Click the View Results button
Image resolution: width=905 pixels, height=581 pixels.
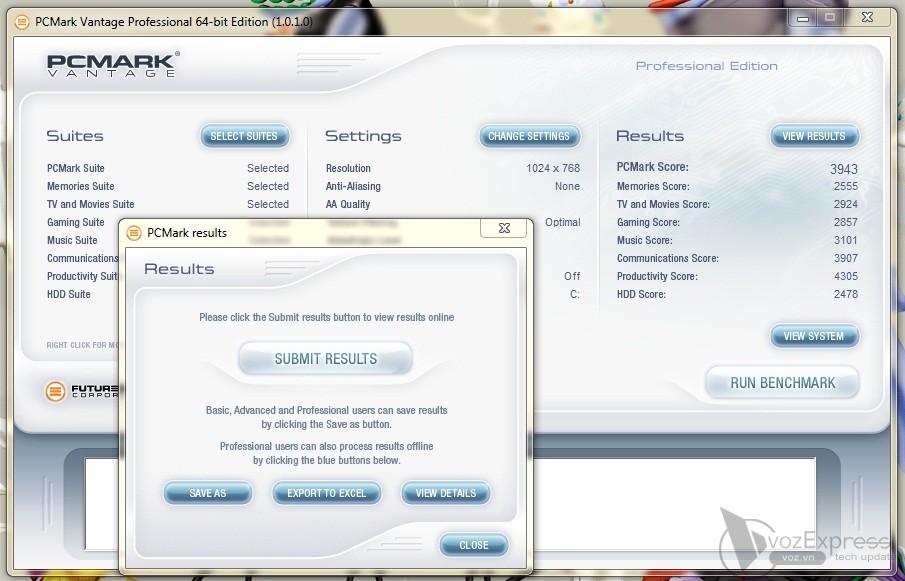[813, 136]
